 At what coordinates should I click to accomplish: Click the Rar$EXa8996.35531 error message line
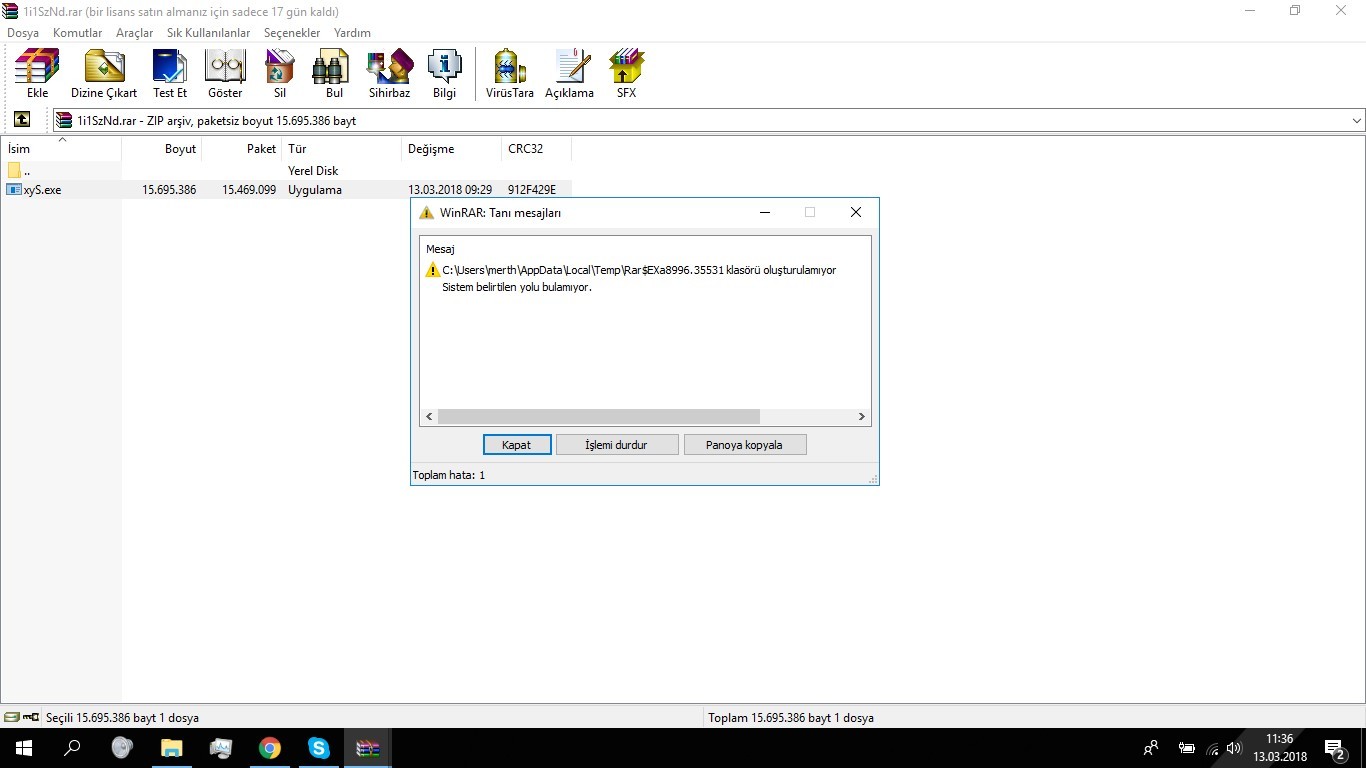[639, 270]
